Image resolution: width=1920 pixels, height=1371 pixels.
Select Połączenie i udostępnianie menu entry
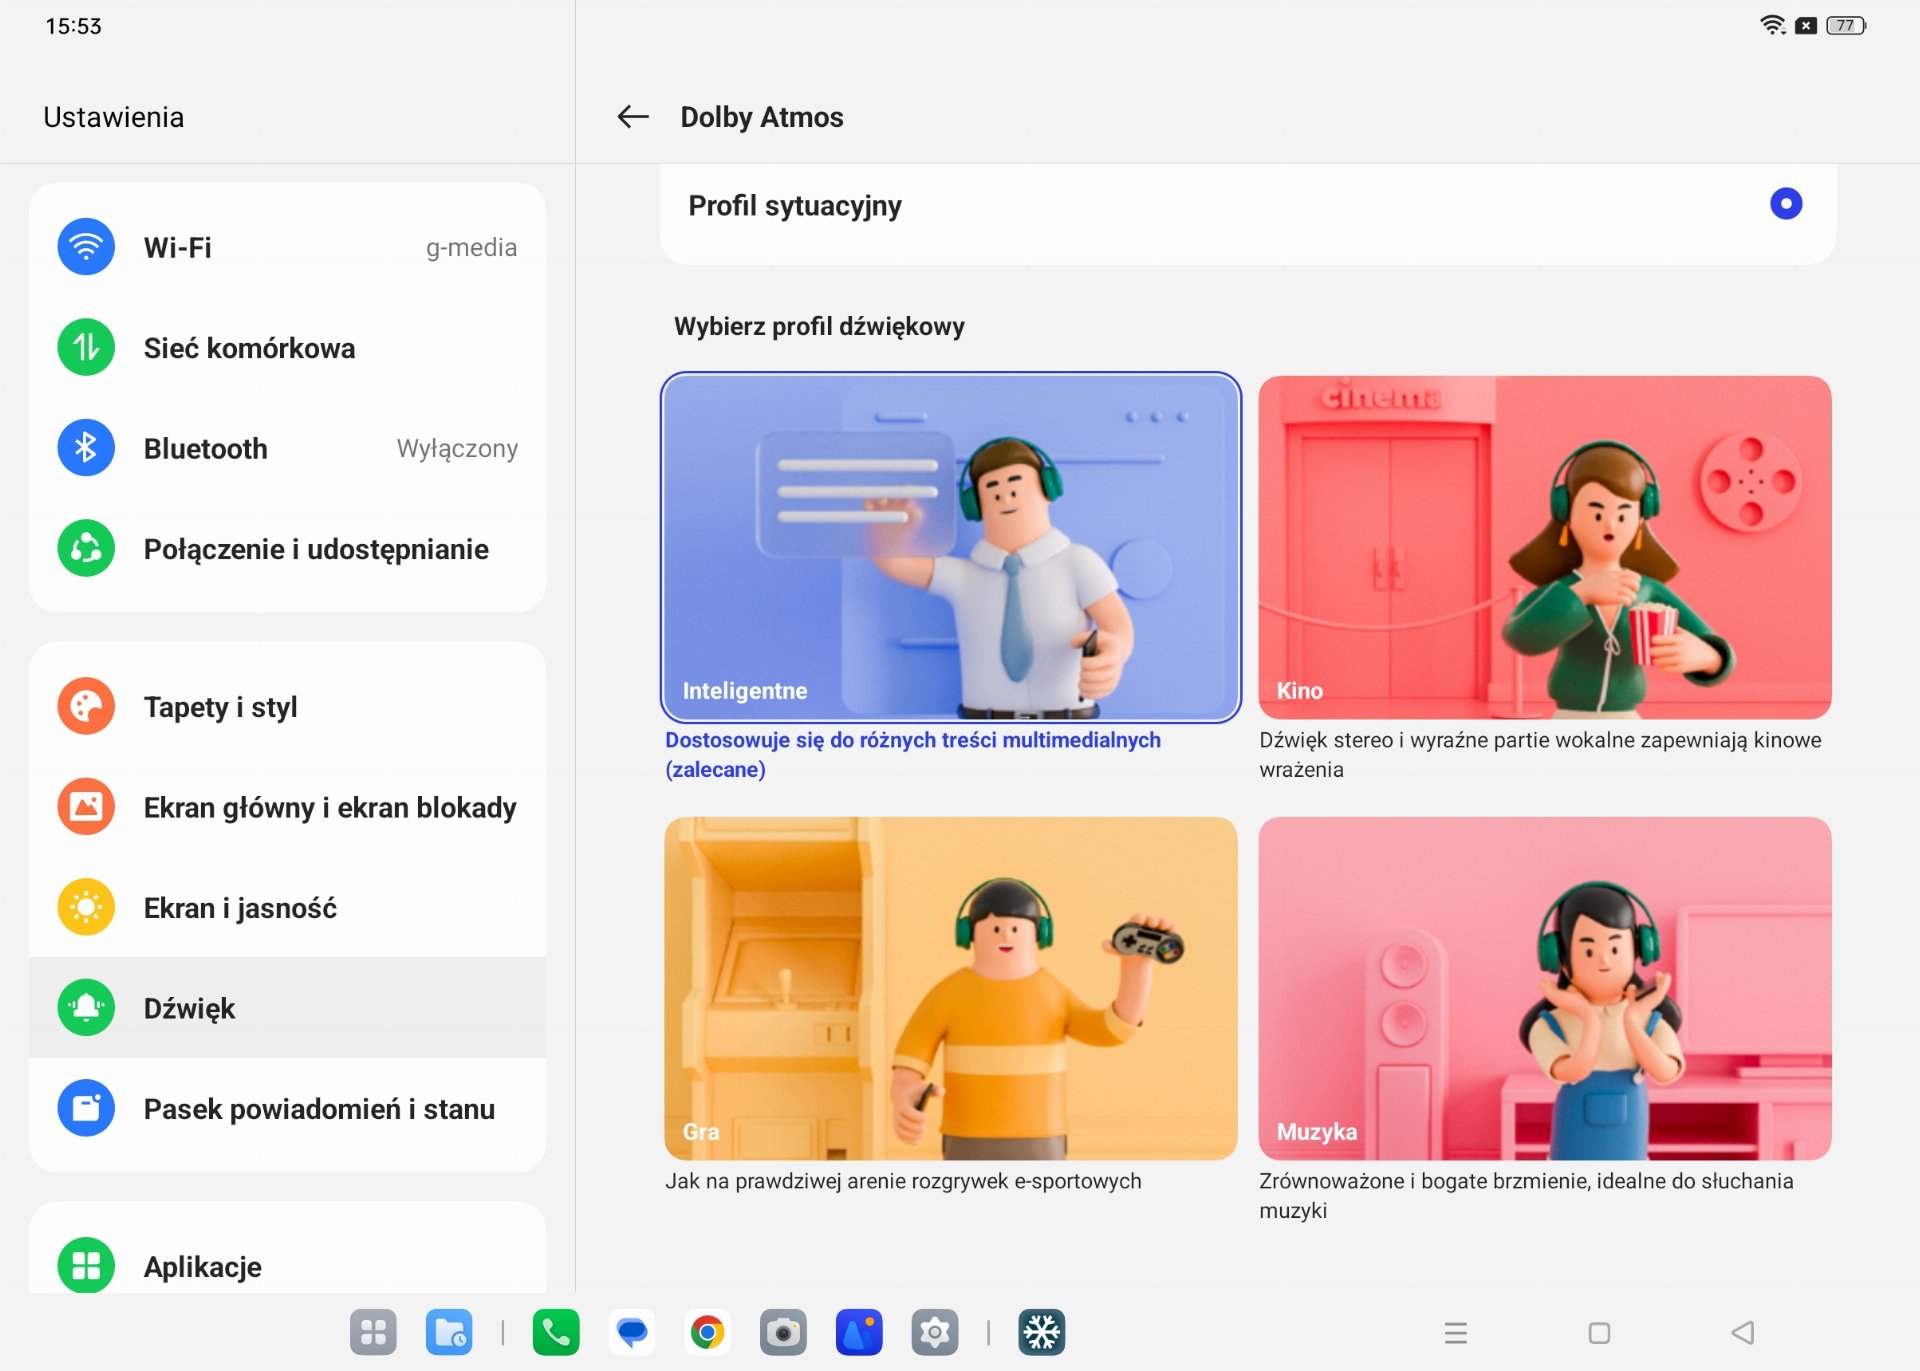(288, 549)
